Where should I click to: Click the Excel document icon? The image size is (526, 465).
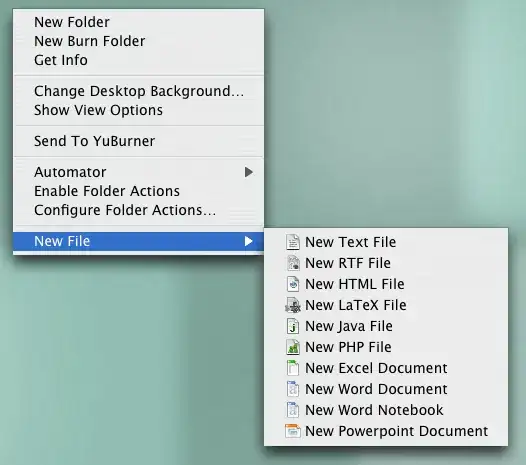pyautogui.click(x=293, y=368)
